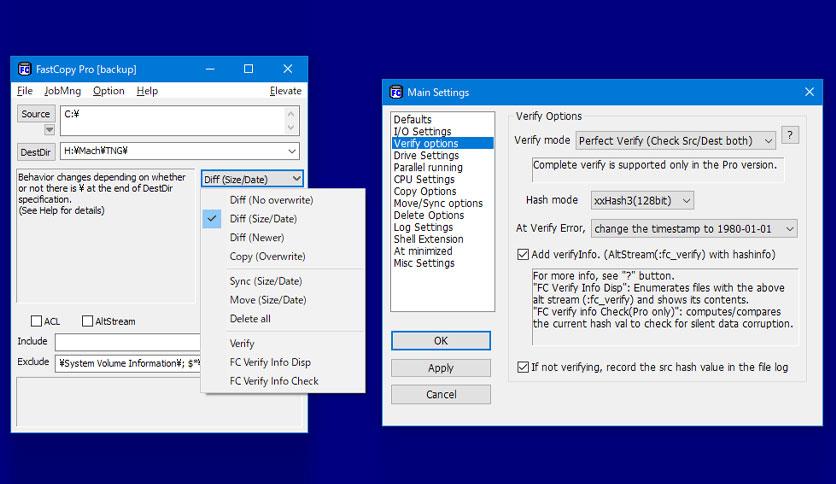Uncheck the Add verifyInfo option
The width and height of the screenshot is (836, 484).
pyautogui.click(x=523, y=255)
